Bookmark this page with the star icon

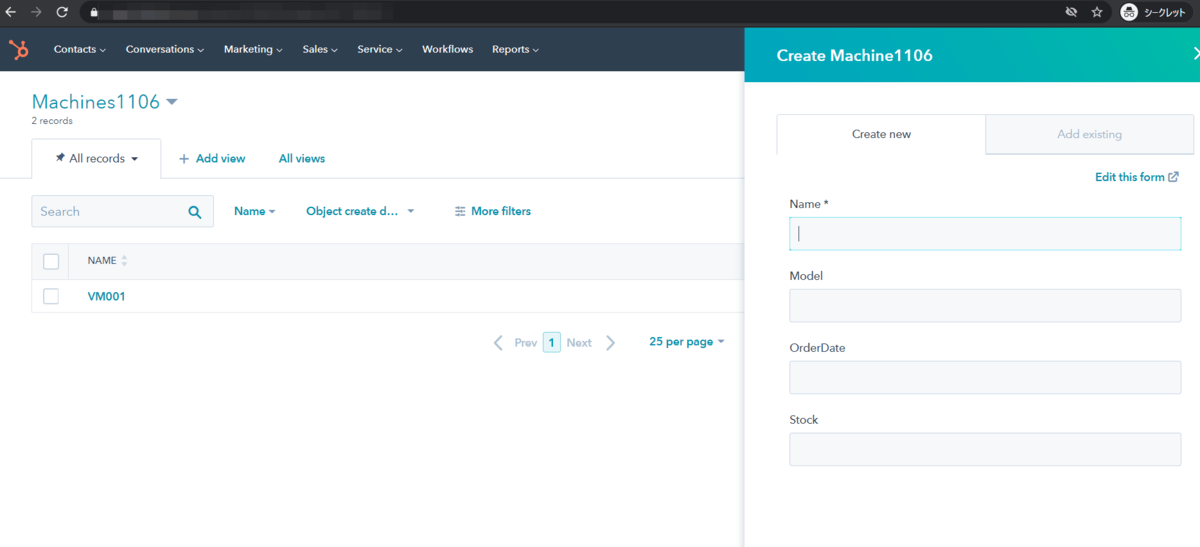[x=1097, y=12]
